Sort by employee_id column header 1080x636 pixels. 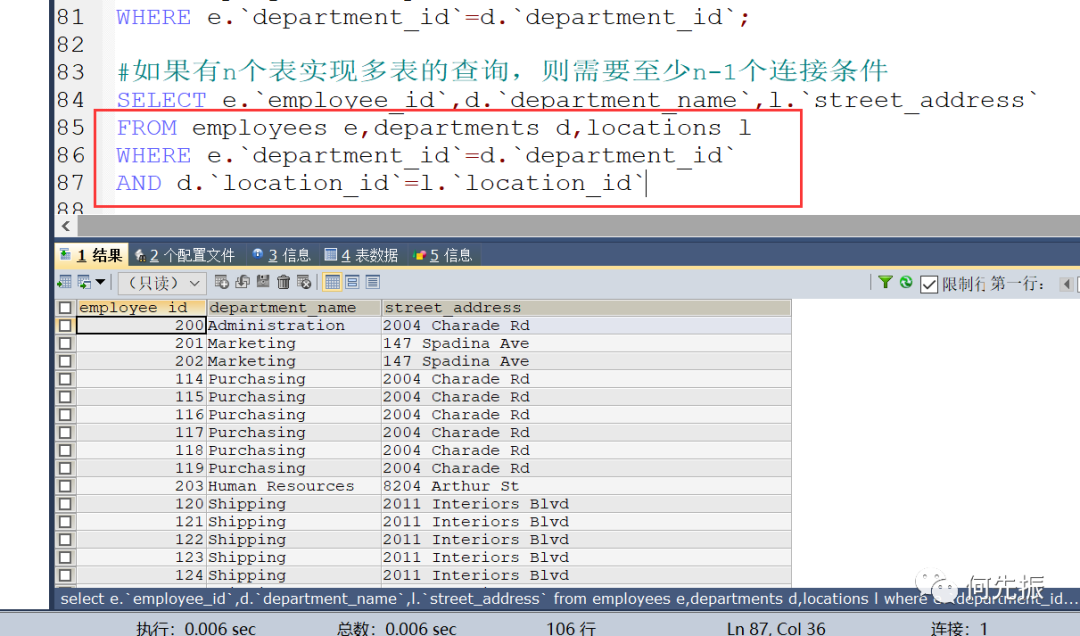[x=141, y=307]
